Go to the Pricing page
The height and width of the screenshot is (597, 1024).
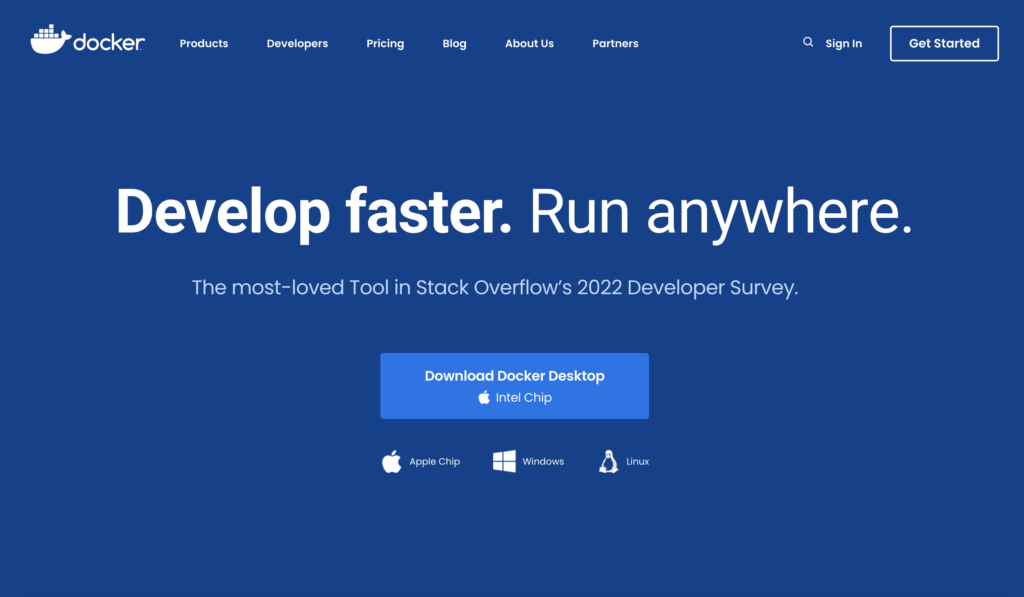[385, 44]
